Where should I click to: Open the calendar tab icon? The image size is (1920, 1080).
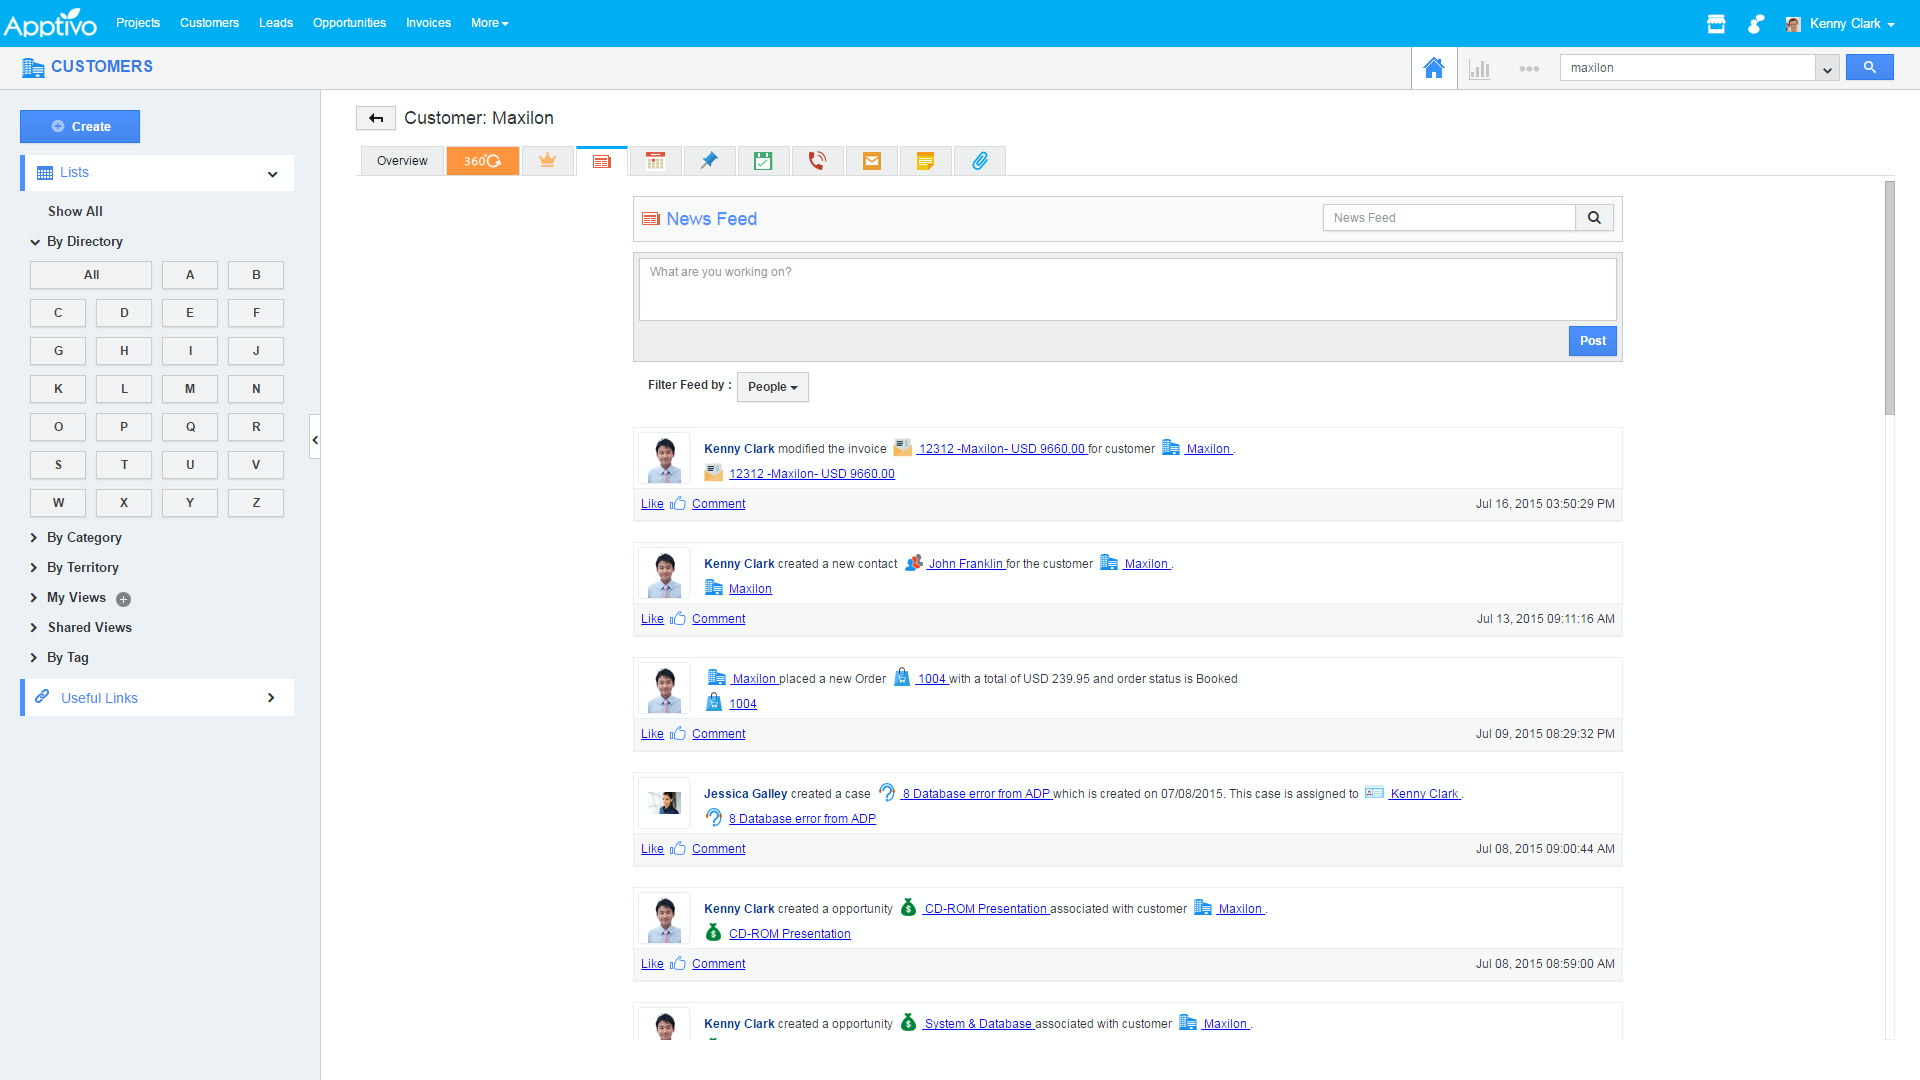655,161
